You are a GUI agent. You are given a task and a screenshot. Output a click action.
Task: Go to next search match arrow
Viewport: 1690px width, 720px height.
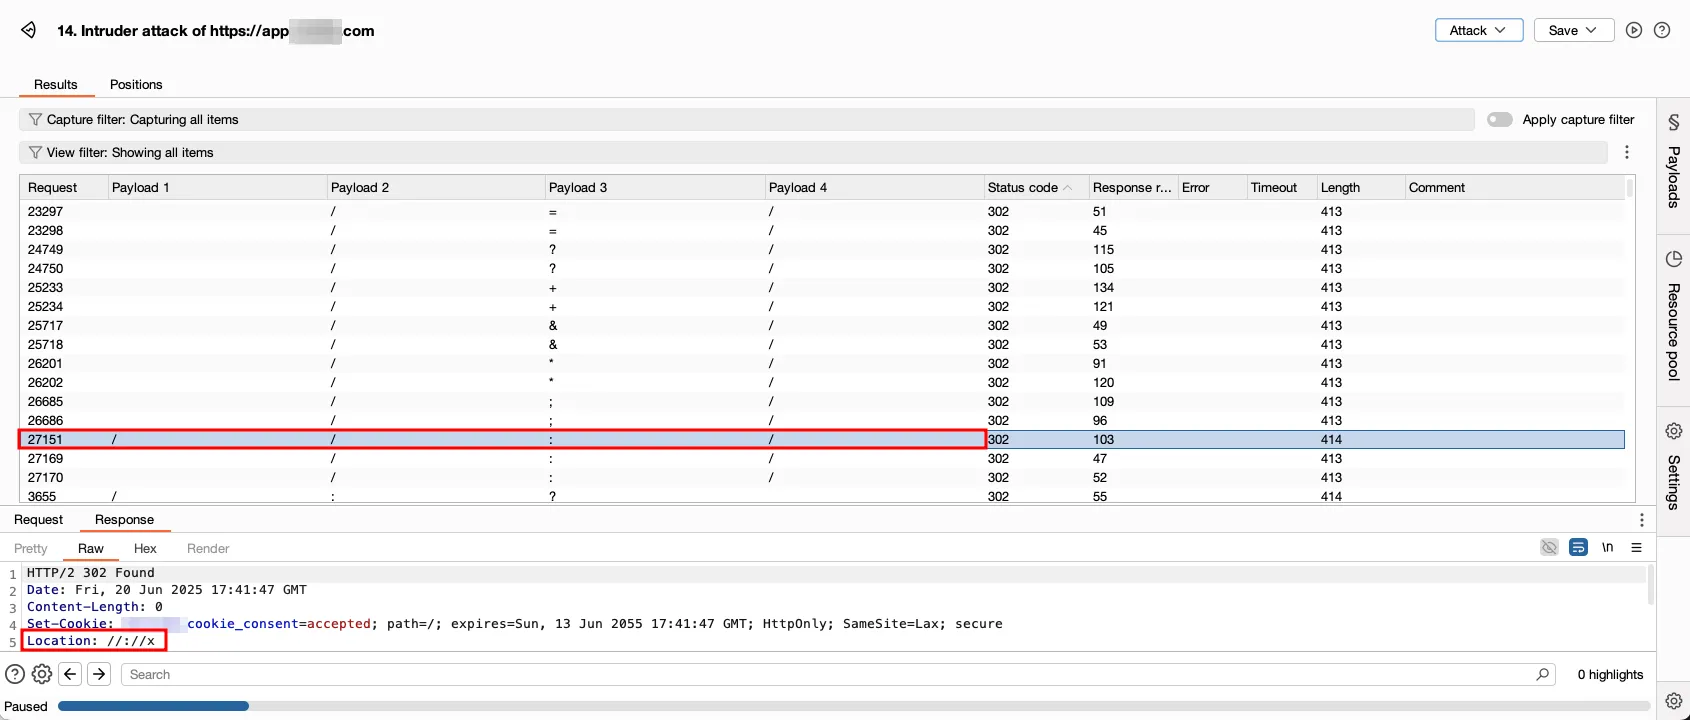click(99, 674)
